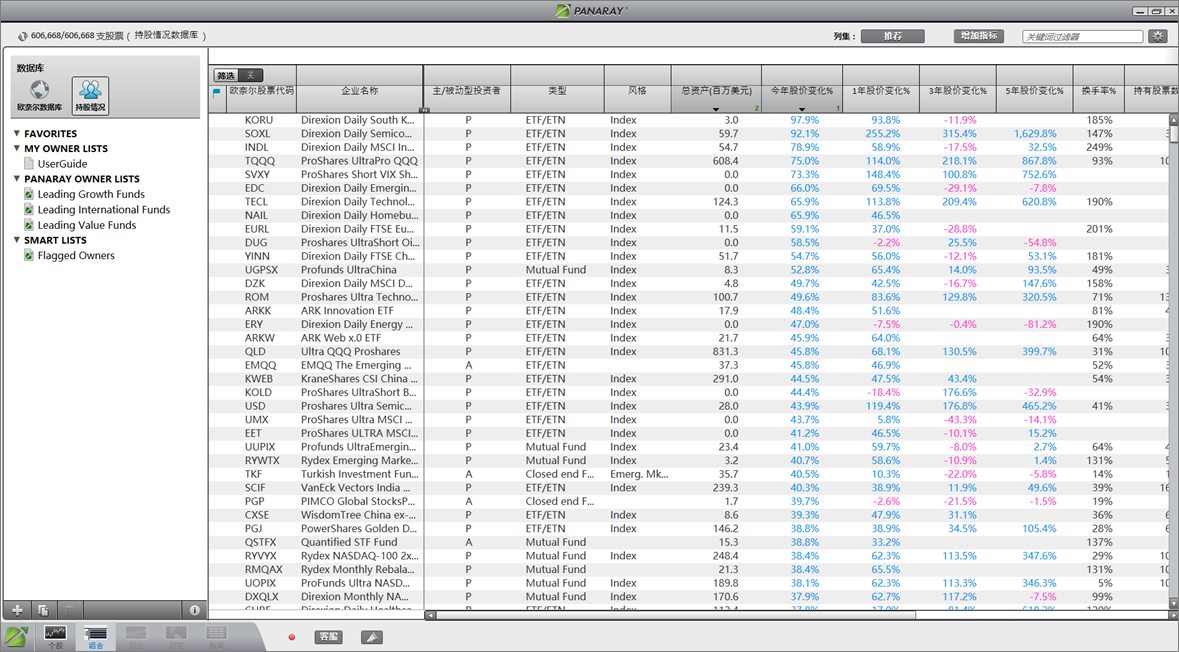Collapse the PANARAY OWNER LISTS section
The height and width of the screenshot is (652, 1179).
(17, 178)
